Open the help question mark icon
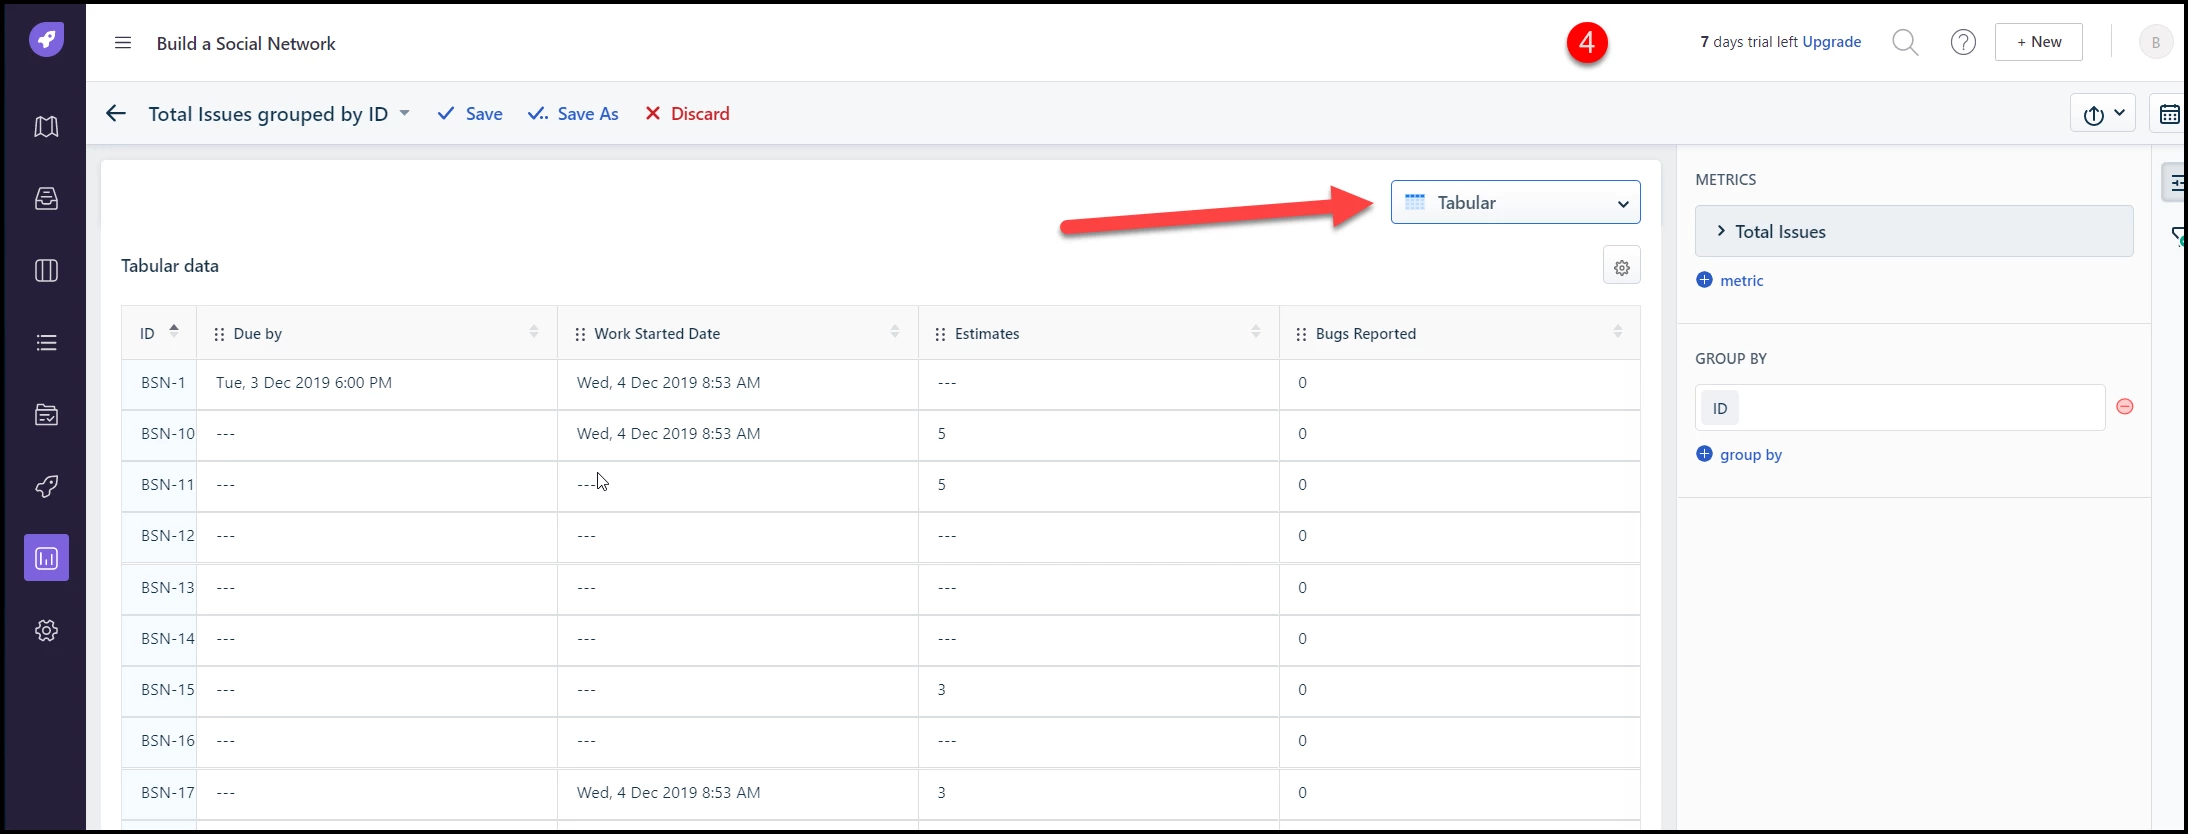Image resolution: width=2188 pixels, height=834 pixels. click(1963, 43)
